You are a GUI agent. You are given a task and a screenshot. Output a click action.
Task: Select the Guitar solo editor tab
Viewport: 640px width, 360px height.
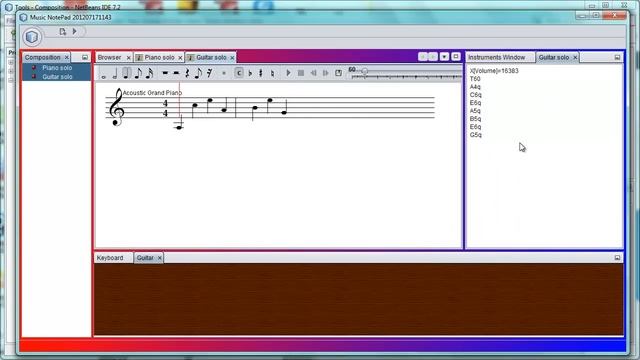click(211, 58)
